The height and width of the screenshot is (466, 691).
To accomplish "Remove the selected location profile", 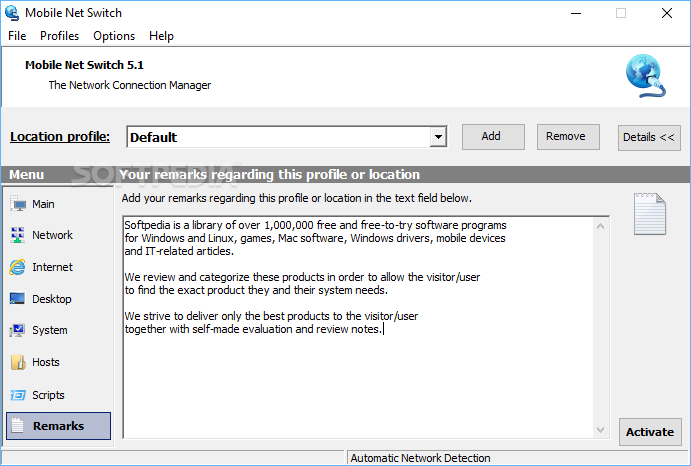I will coord(568,137).
